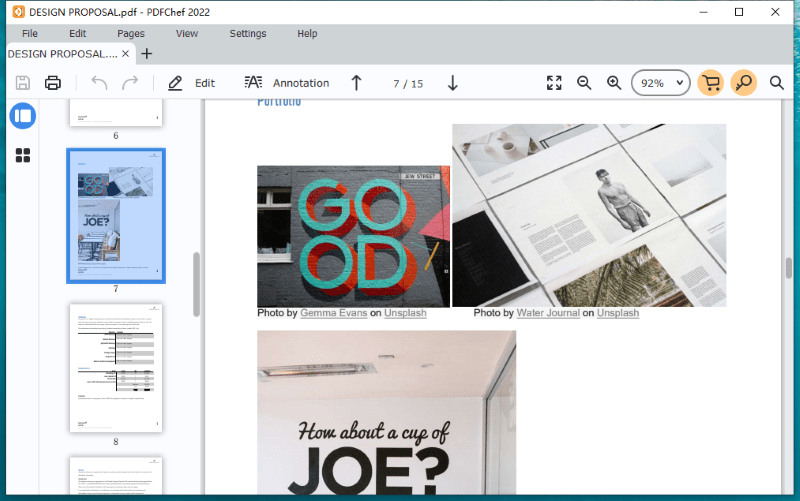Go to previous page with up arrow
The height and width of the screenshot is (501, 800).
pos(356,83)
